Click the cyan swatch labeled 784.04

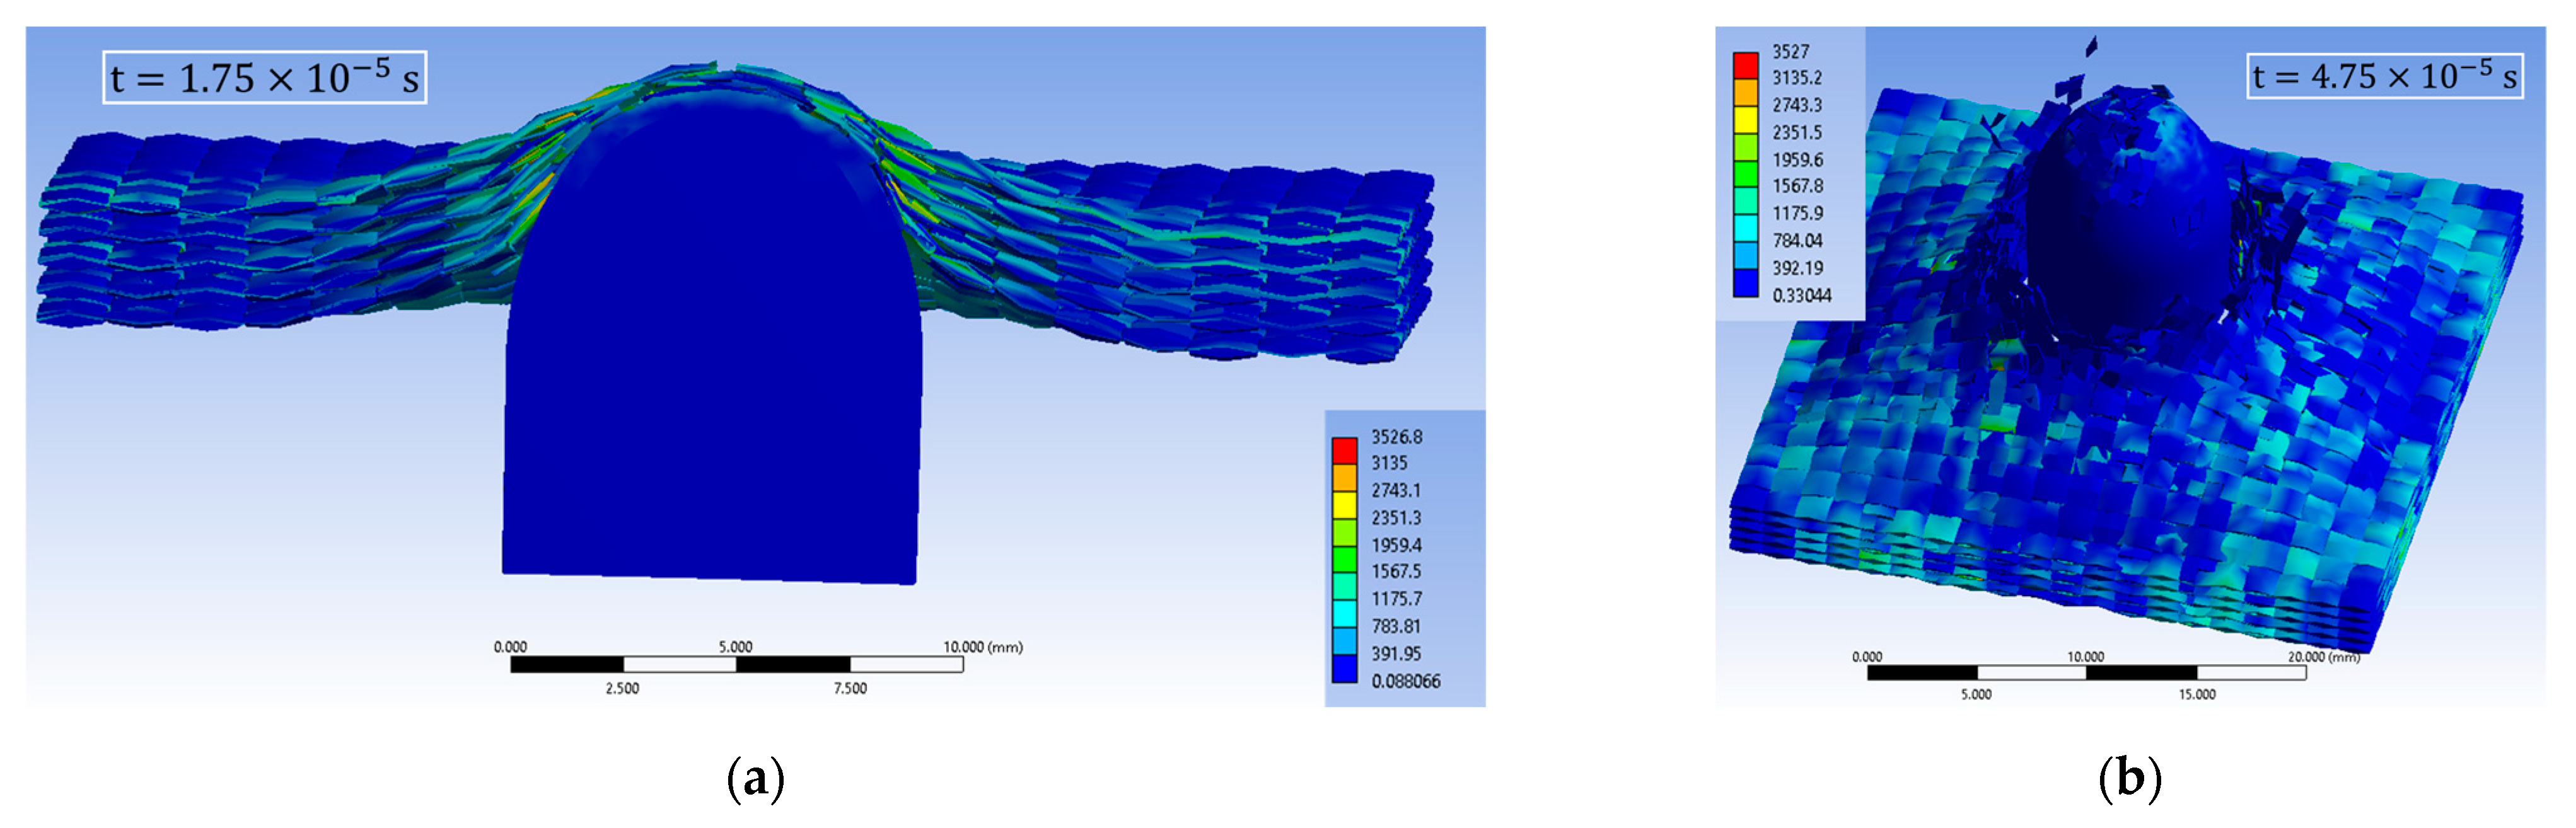tap(1745, 228)
